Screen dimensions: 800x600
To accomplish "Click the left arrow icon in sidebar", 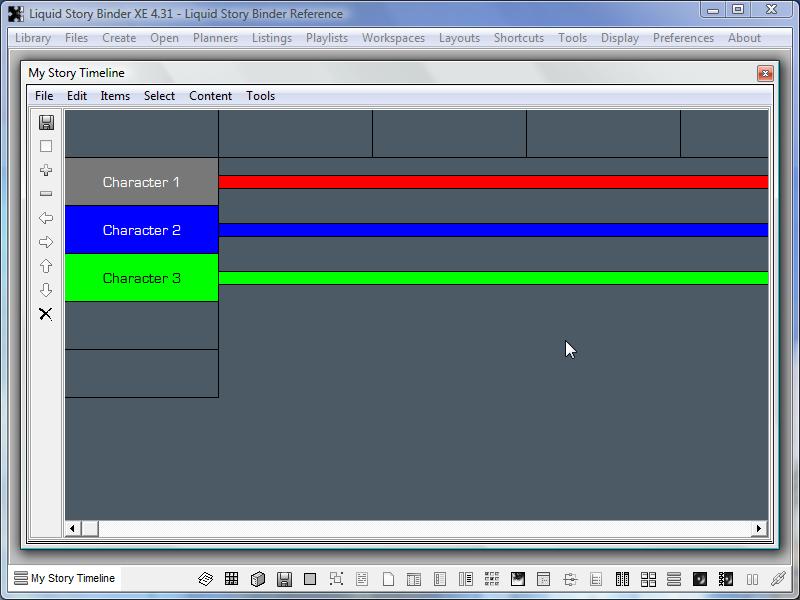I will click(x=46, y=218).
